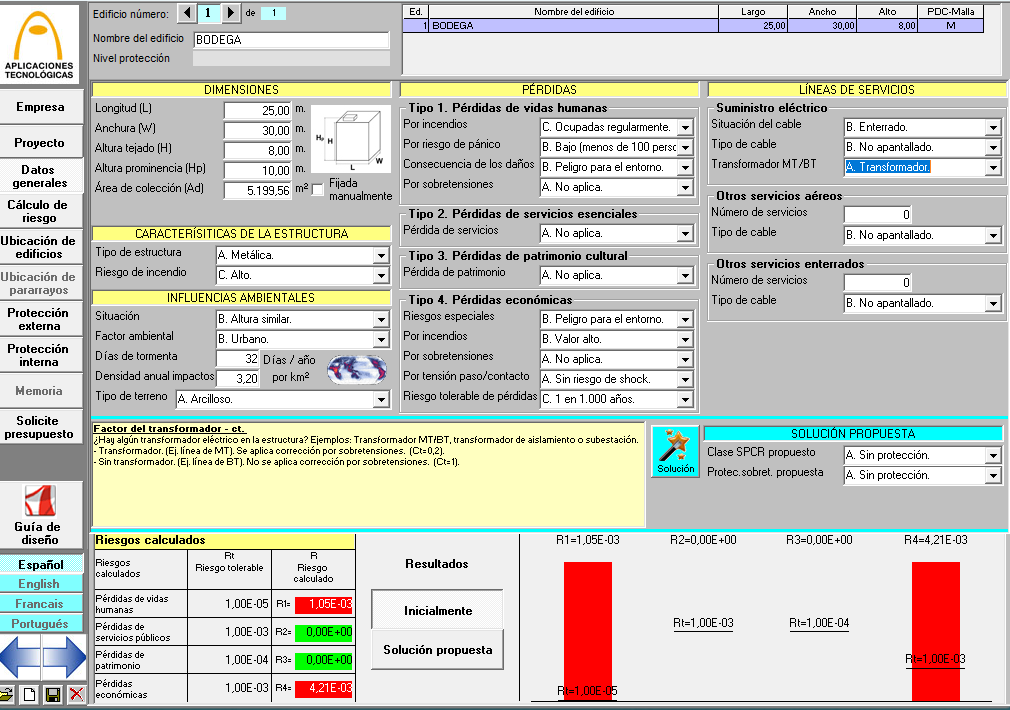Create new project with blank page icon
Screen dimensions: 1010x710
30,694
